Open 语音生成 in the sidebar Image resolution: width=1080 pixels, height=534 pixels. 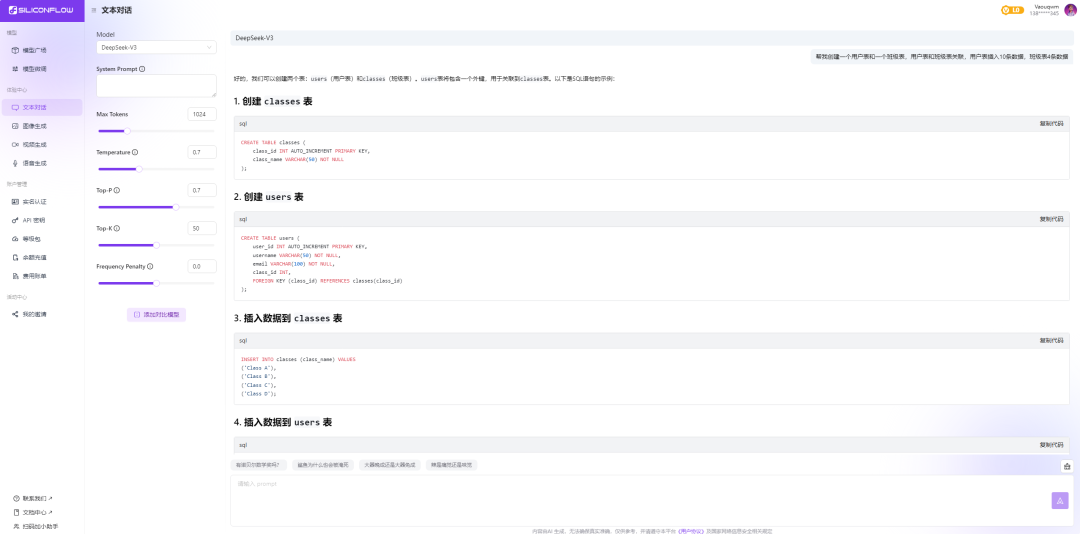click(41, 163)
